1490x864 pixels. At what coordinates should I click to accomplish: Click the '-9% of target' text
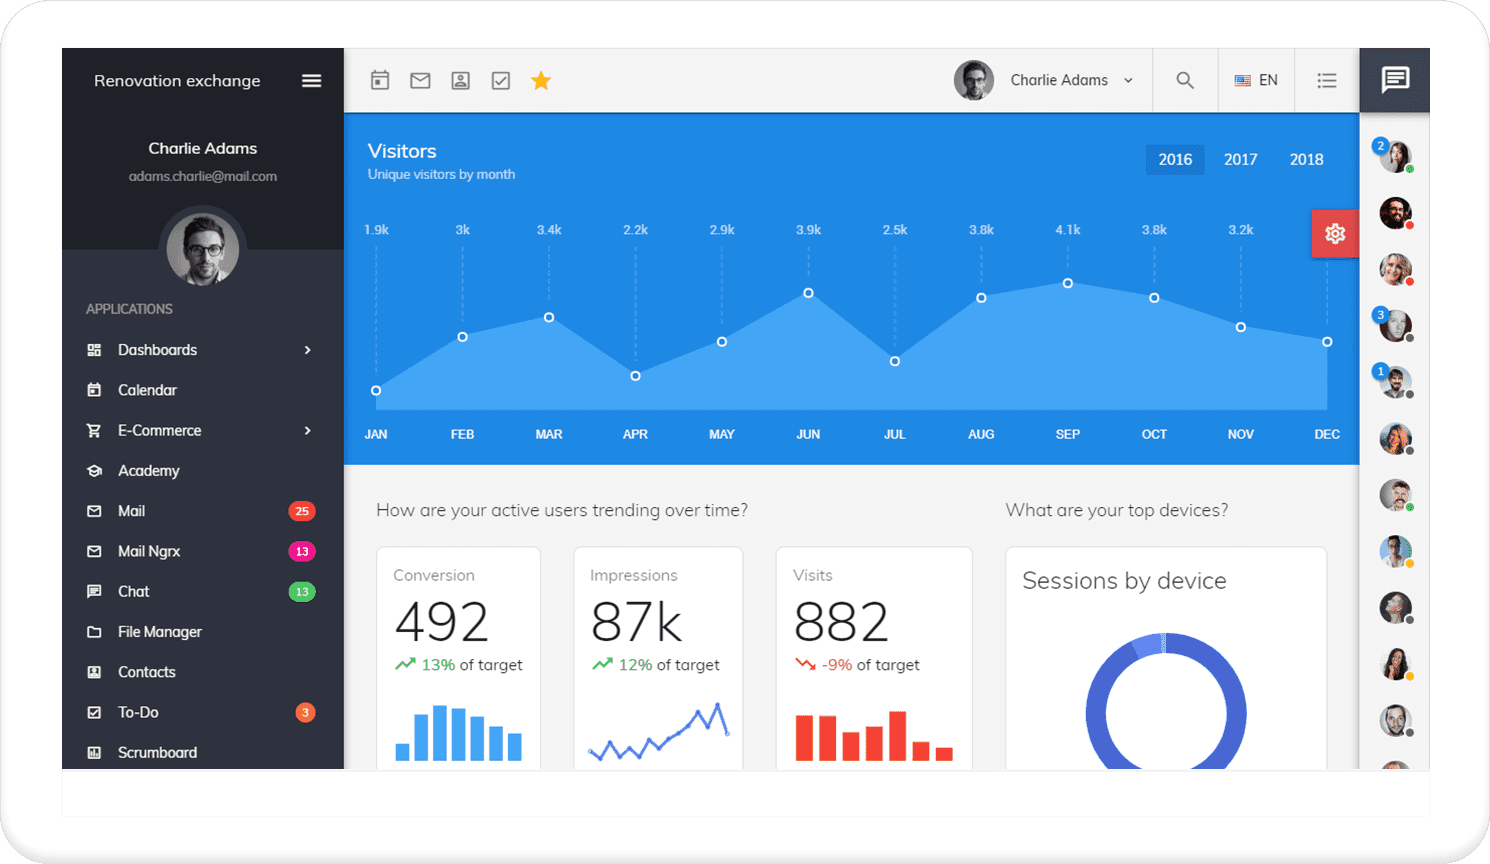click(x=870, y=665)
